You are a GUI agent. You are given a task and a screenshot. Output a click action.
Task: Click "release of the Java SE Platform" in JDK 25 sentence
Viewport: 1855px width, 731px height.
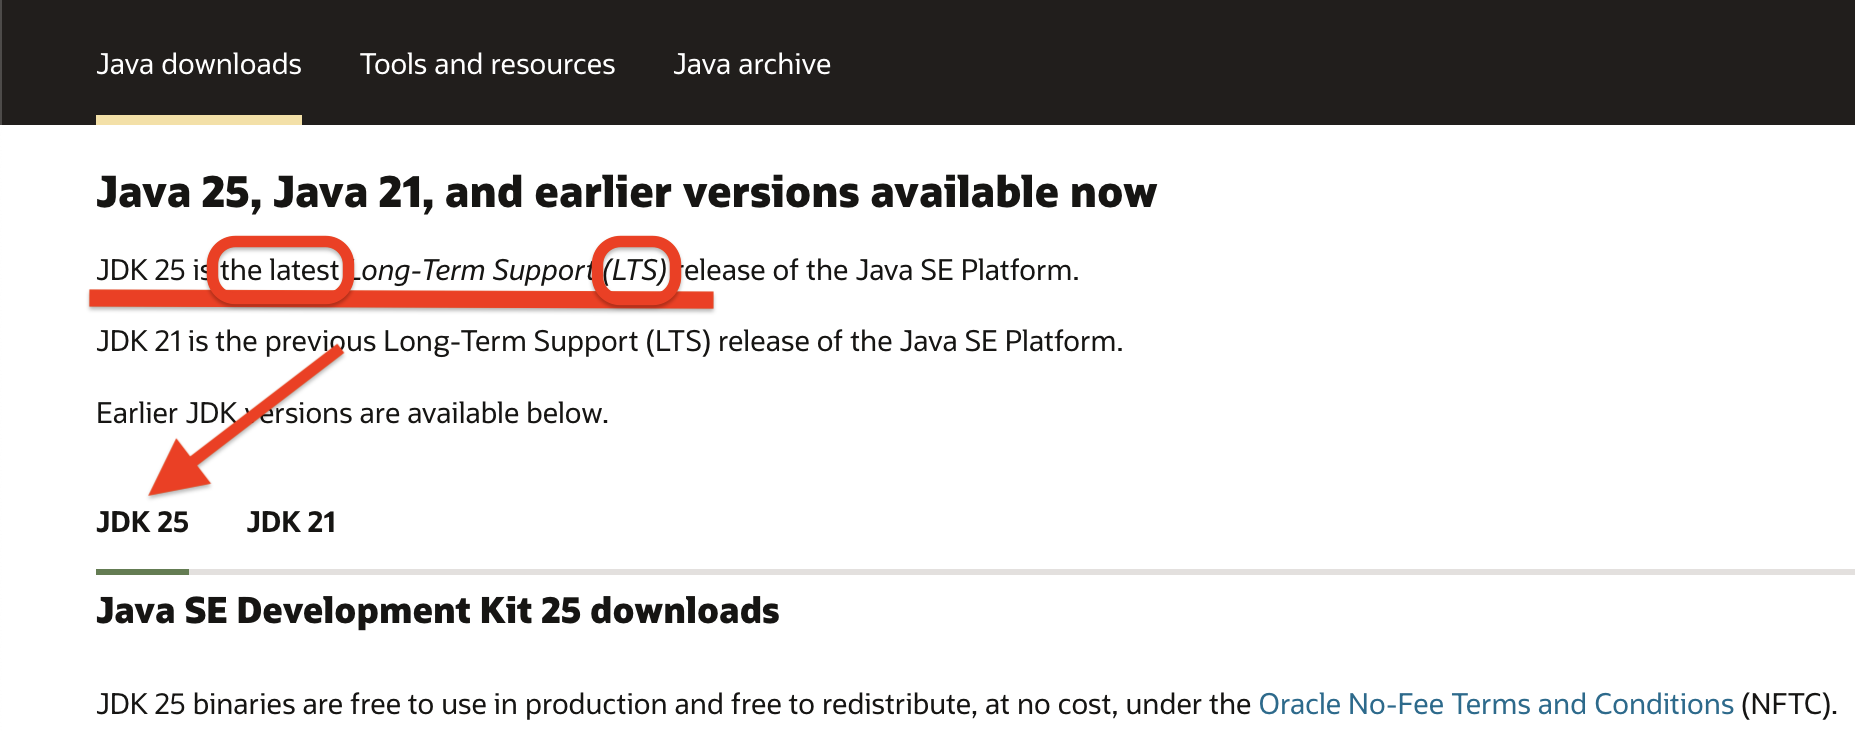880,270
